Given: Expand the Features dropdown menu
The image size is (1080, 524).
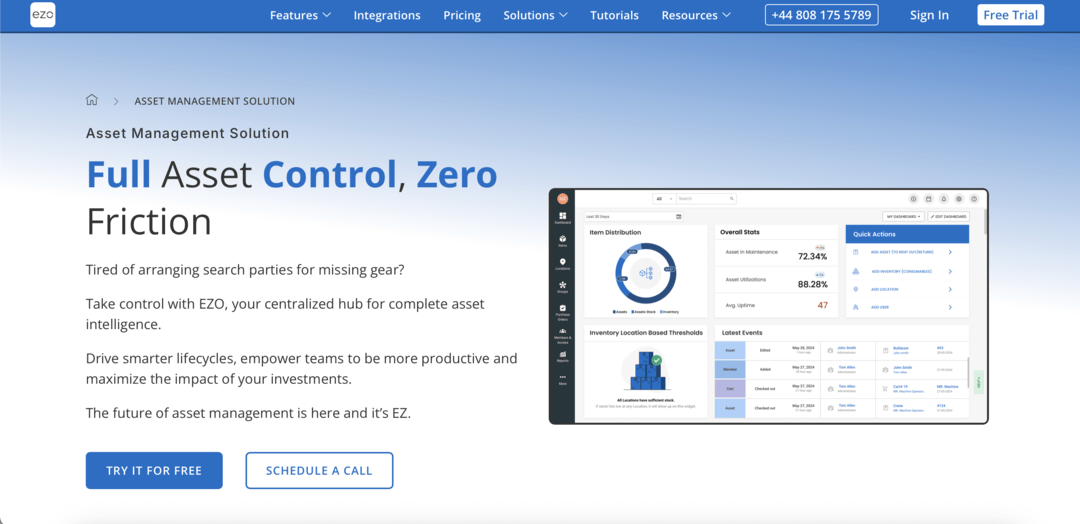Looking at the screenshot, I should click(300, 15).
